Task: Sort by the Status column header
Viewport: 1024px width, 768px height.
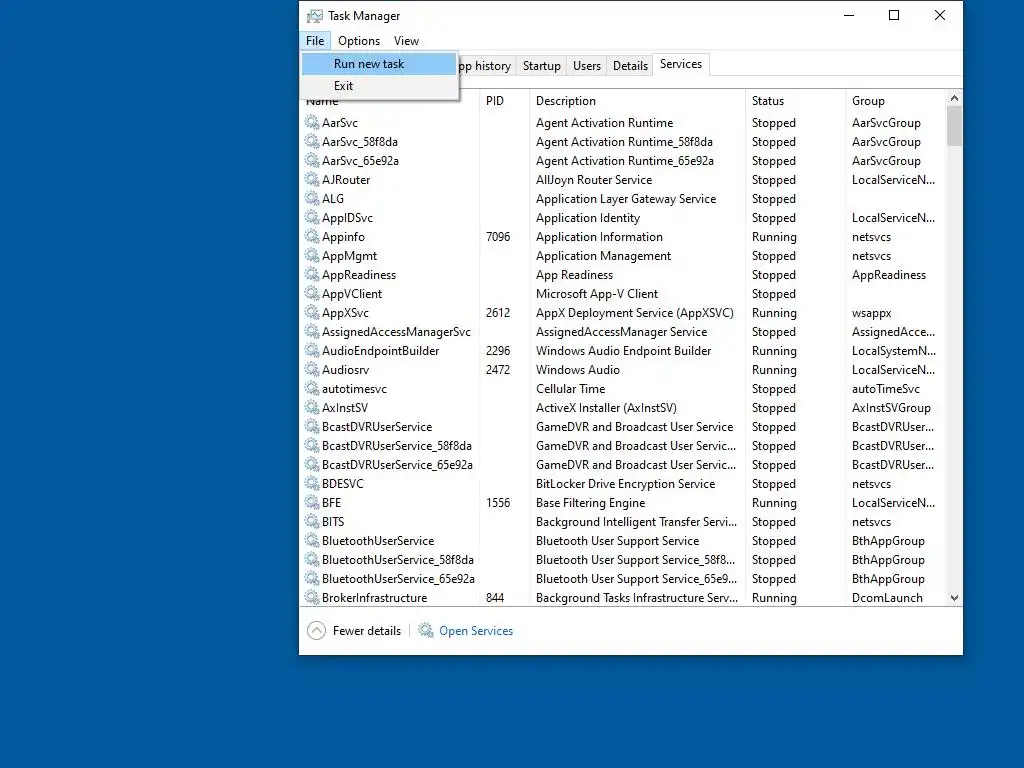Action: pos(795,101)
